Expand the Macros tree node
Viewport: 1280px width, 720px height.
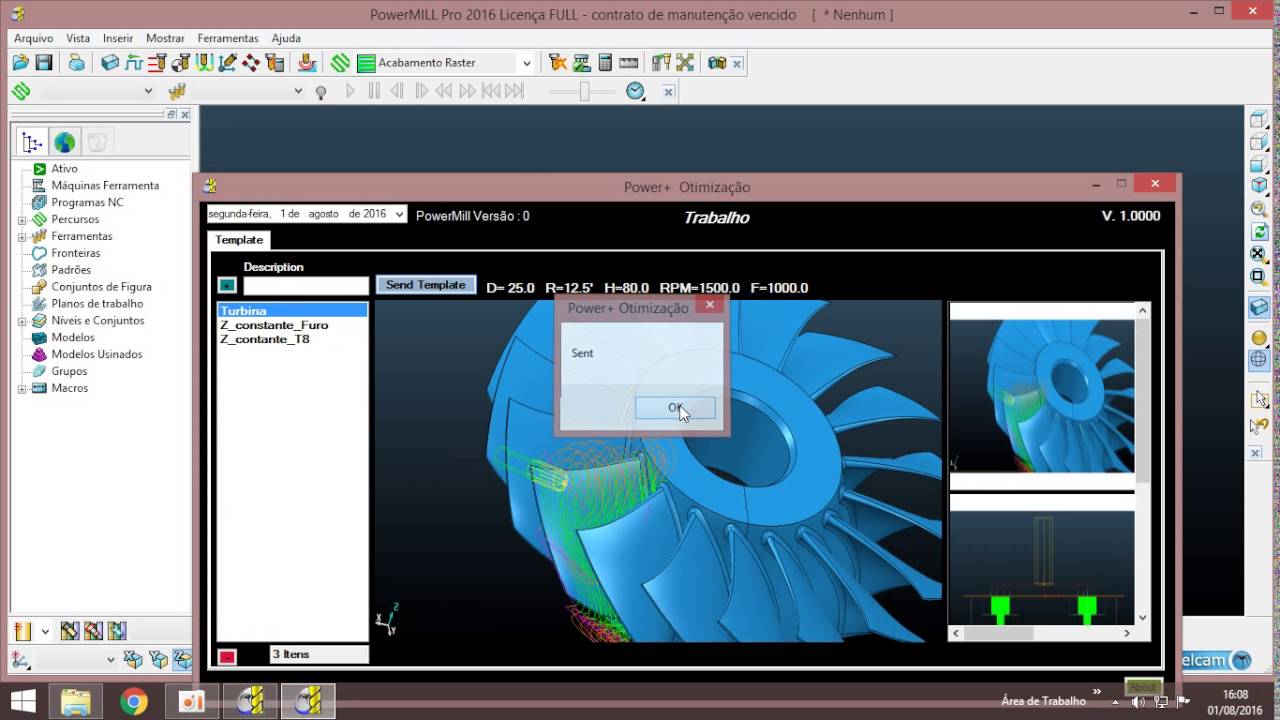pyautogui.click(x=22, y=389)
